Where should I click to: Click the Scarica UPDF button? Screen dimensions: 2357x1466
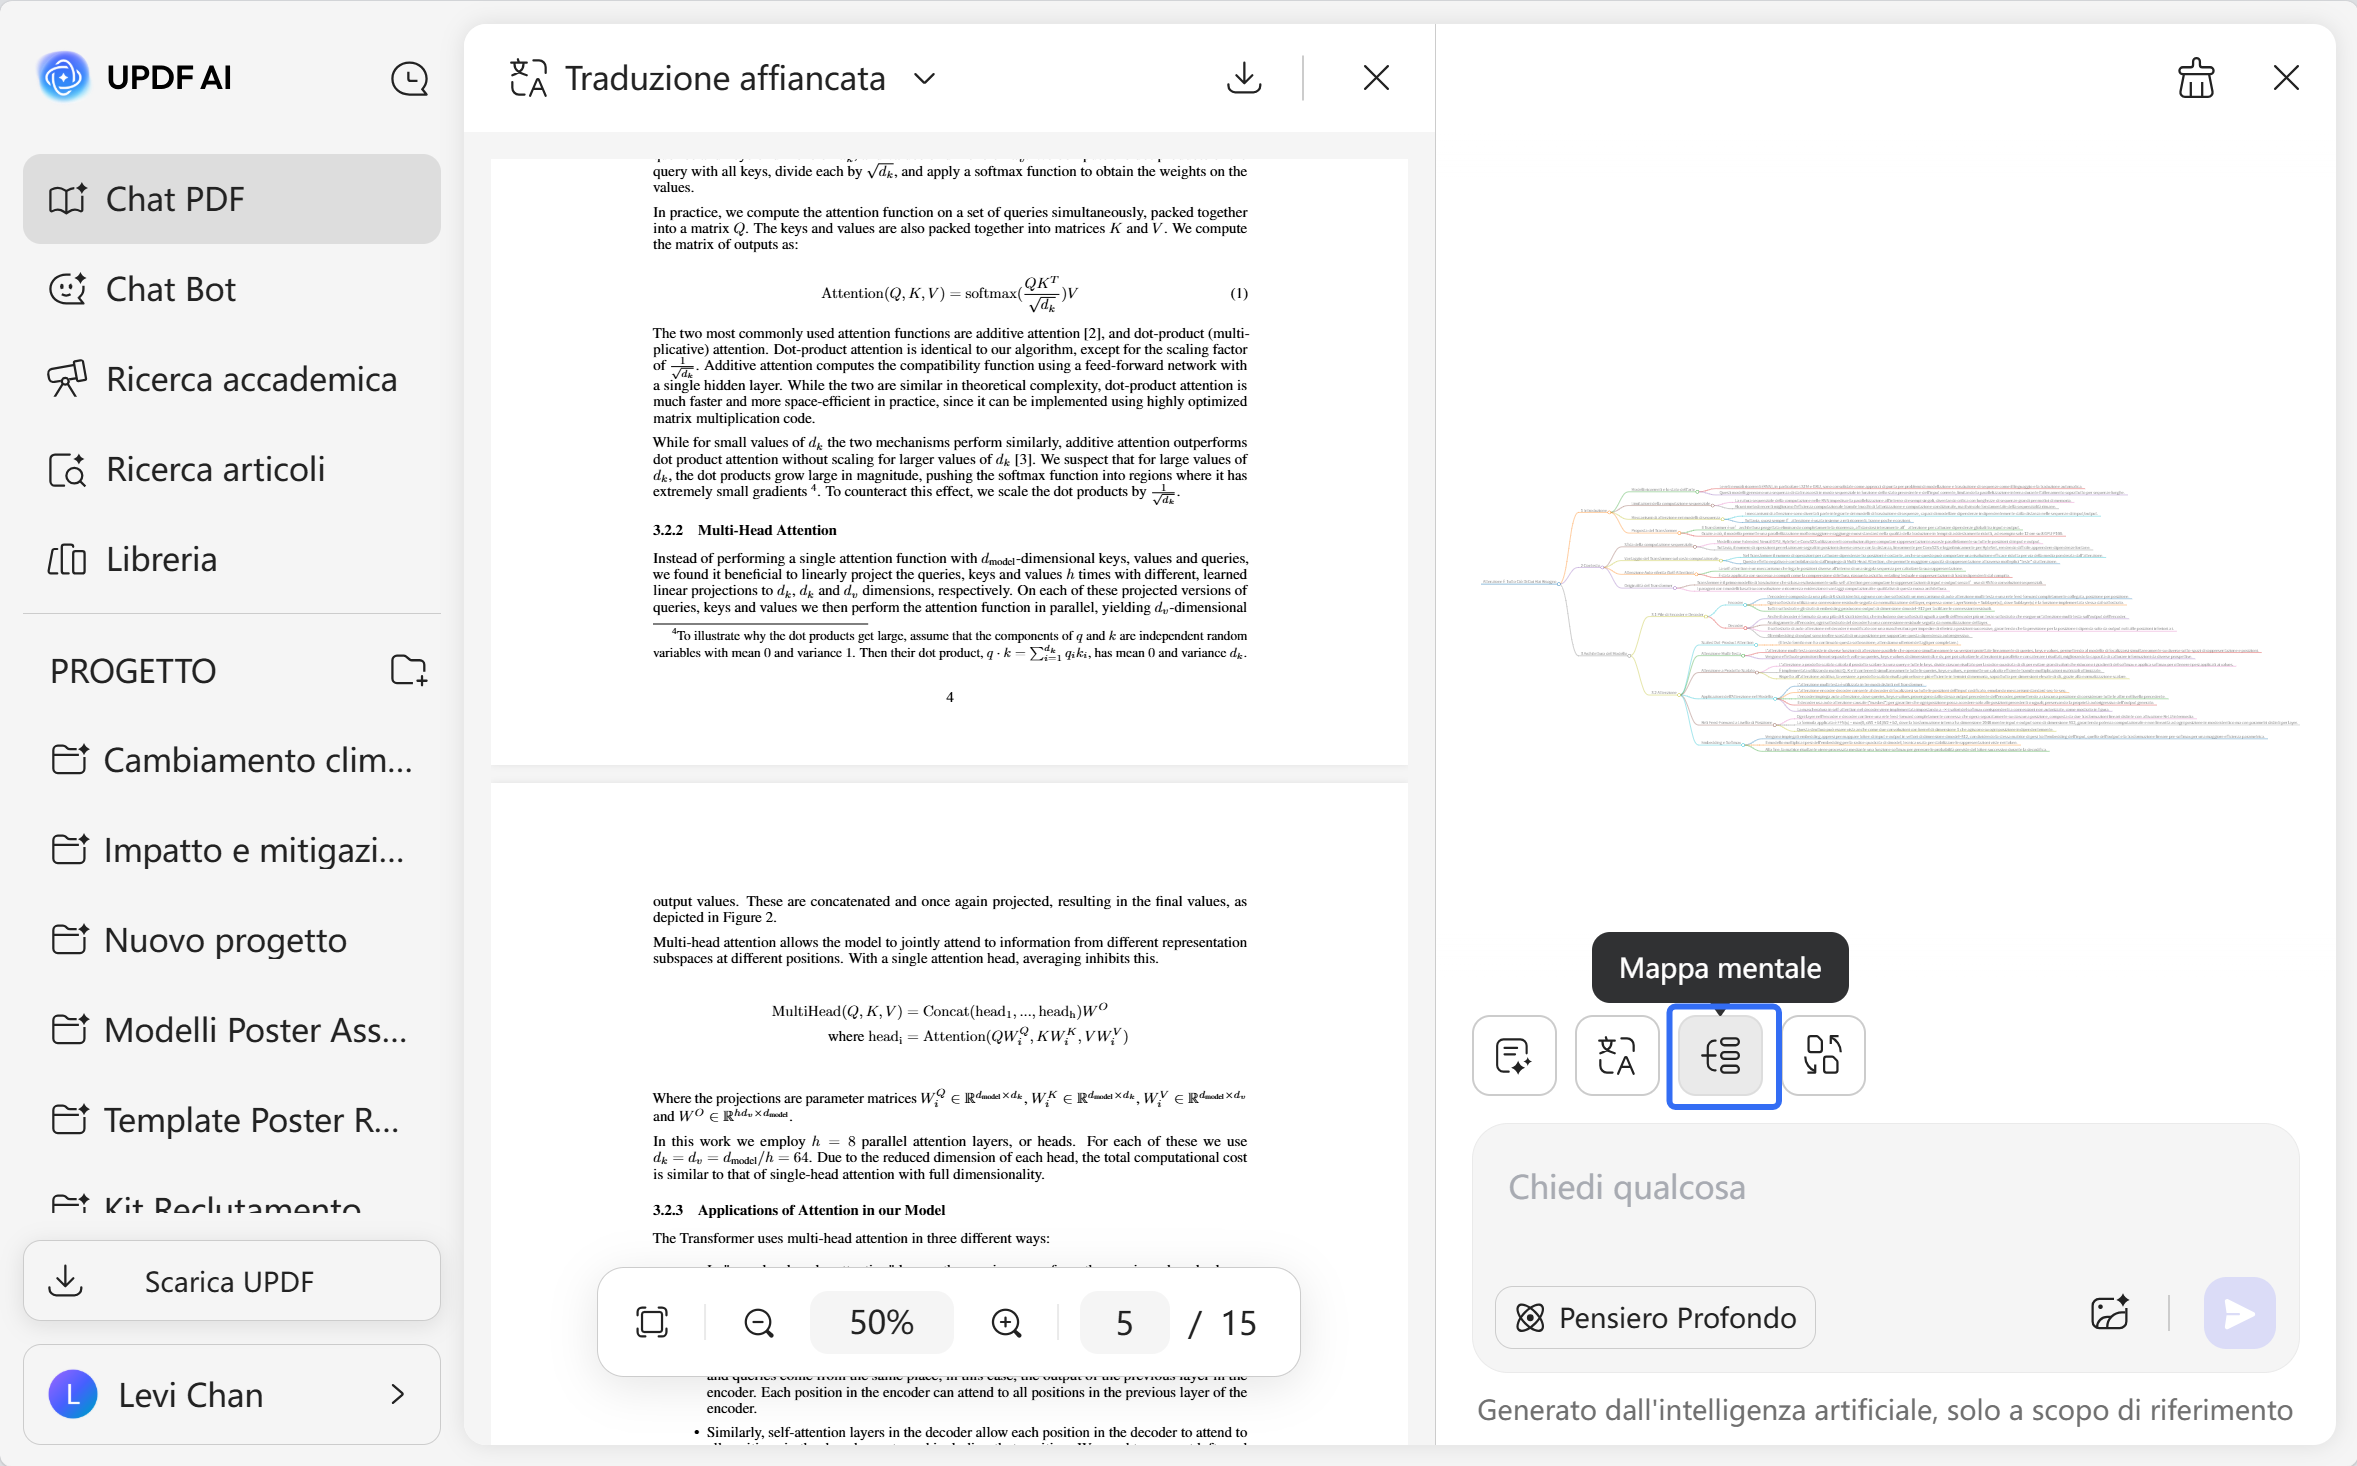(x=231, y=1281)
